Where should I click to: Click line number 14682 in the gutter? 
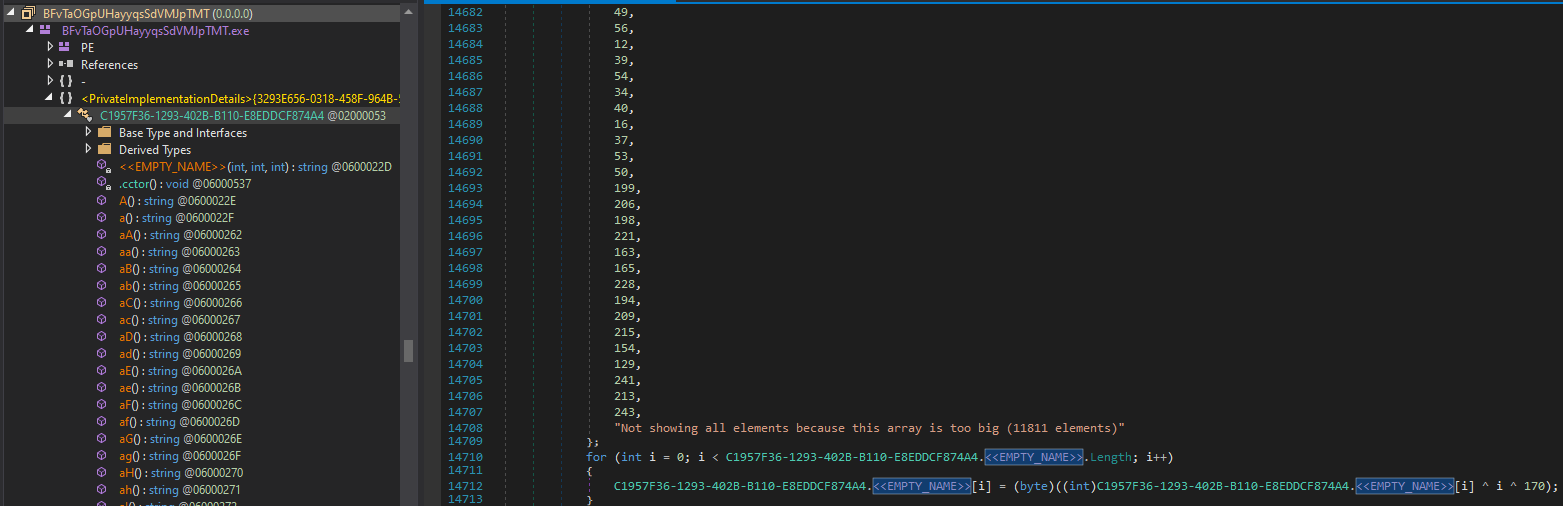465,11
